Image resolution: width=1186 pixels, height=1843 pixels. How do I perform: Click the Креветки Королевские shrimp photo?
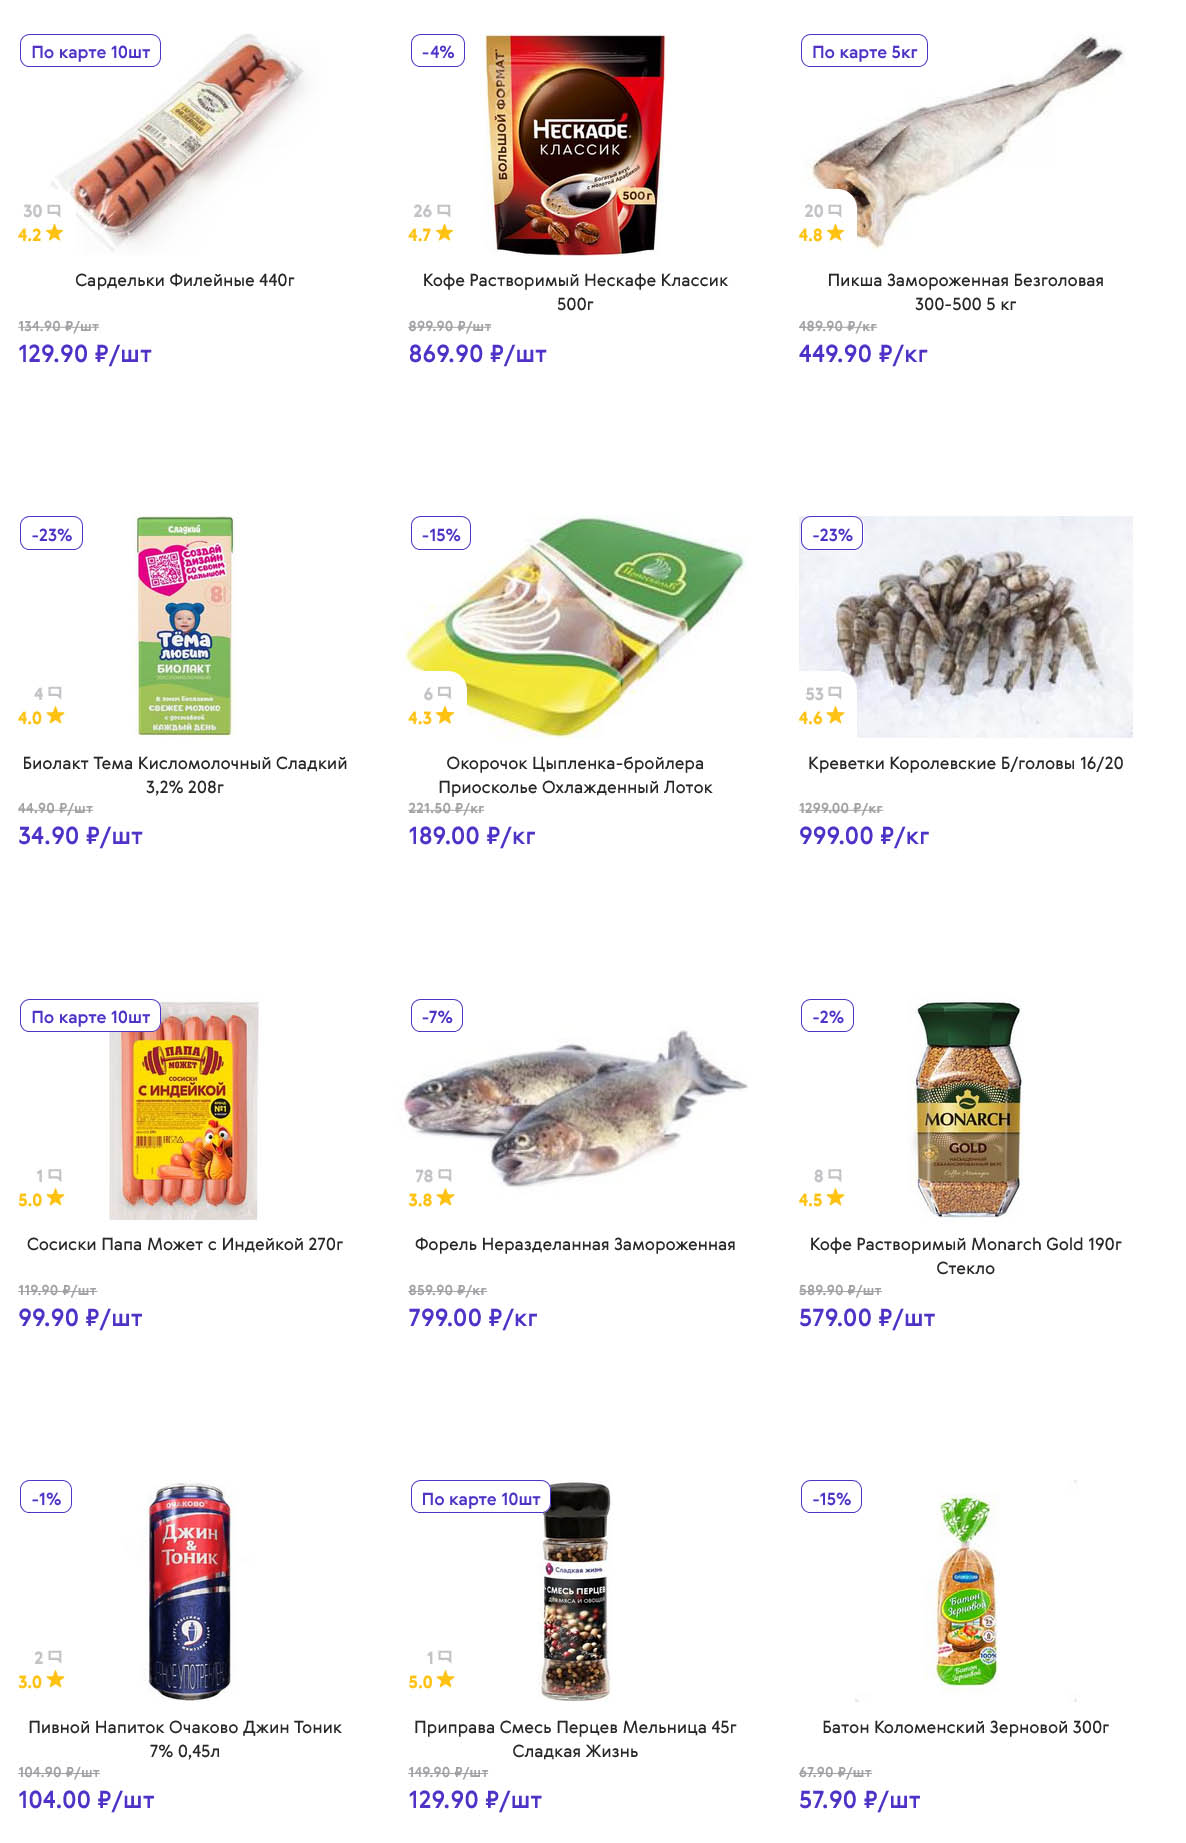[966, 627]
